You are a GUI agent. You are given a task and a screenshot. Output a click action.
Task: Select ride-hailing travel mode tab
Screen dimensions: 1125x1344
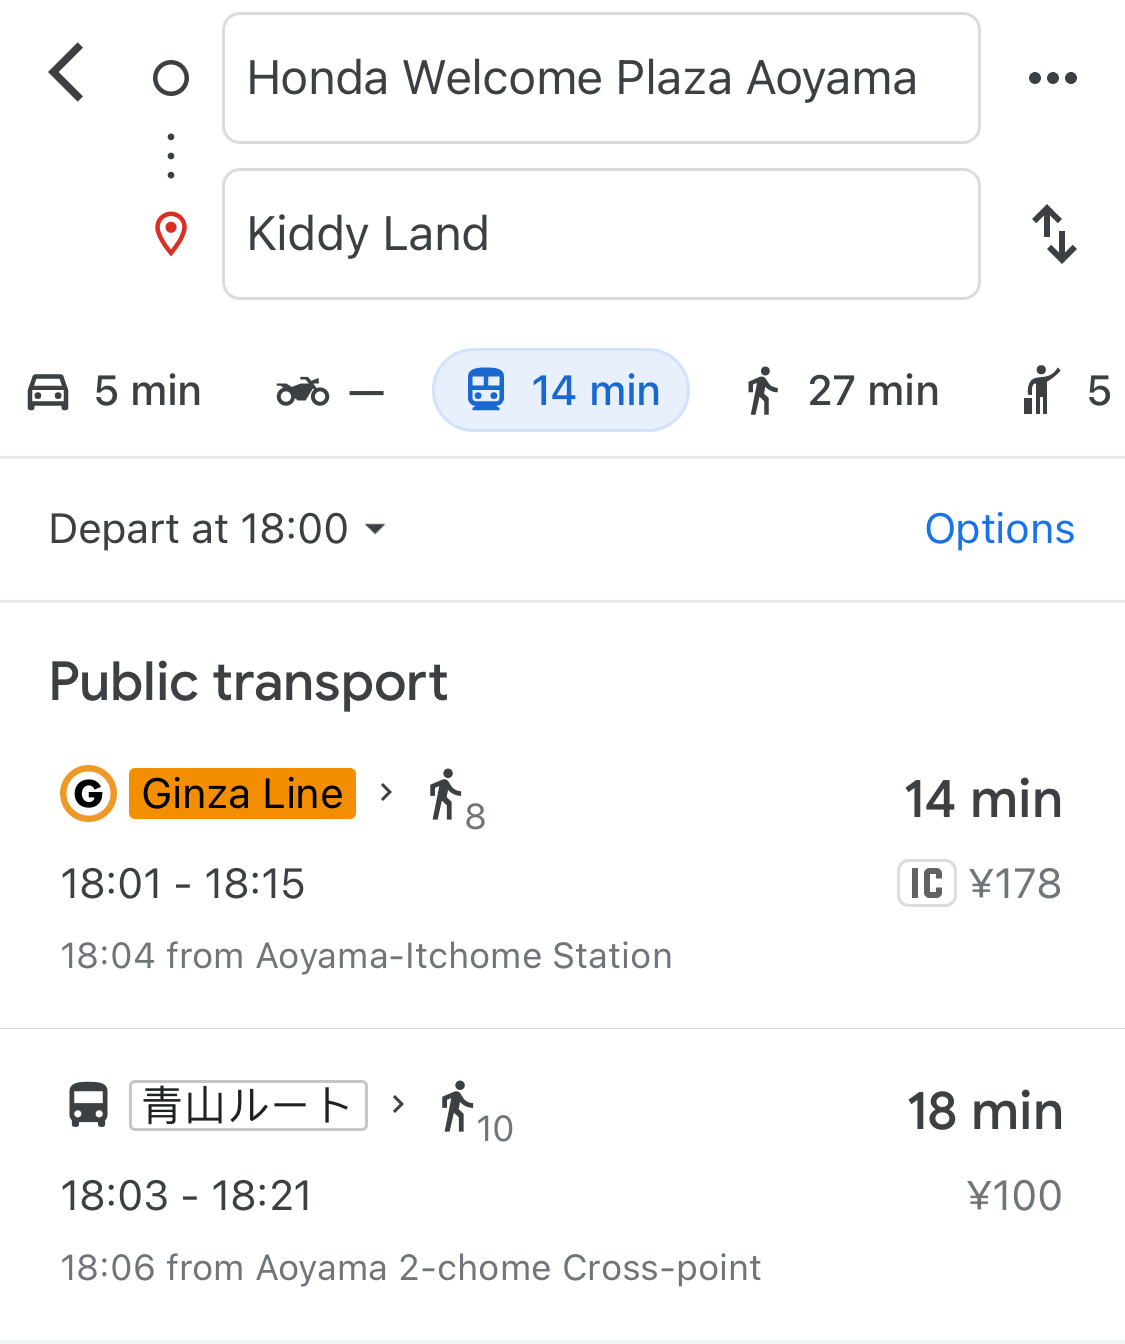pos(1066,391)
